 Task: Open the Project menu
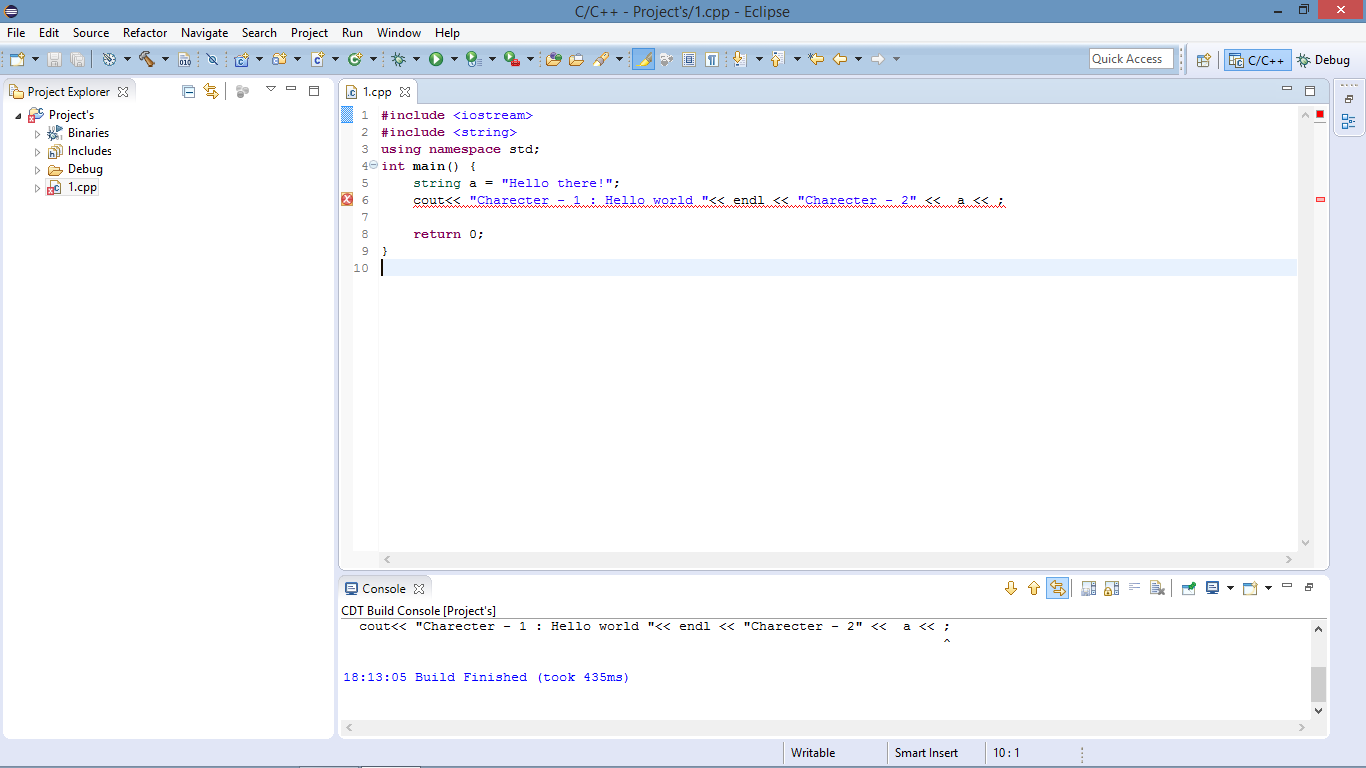point(309,33)
